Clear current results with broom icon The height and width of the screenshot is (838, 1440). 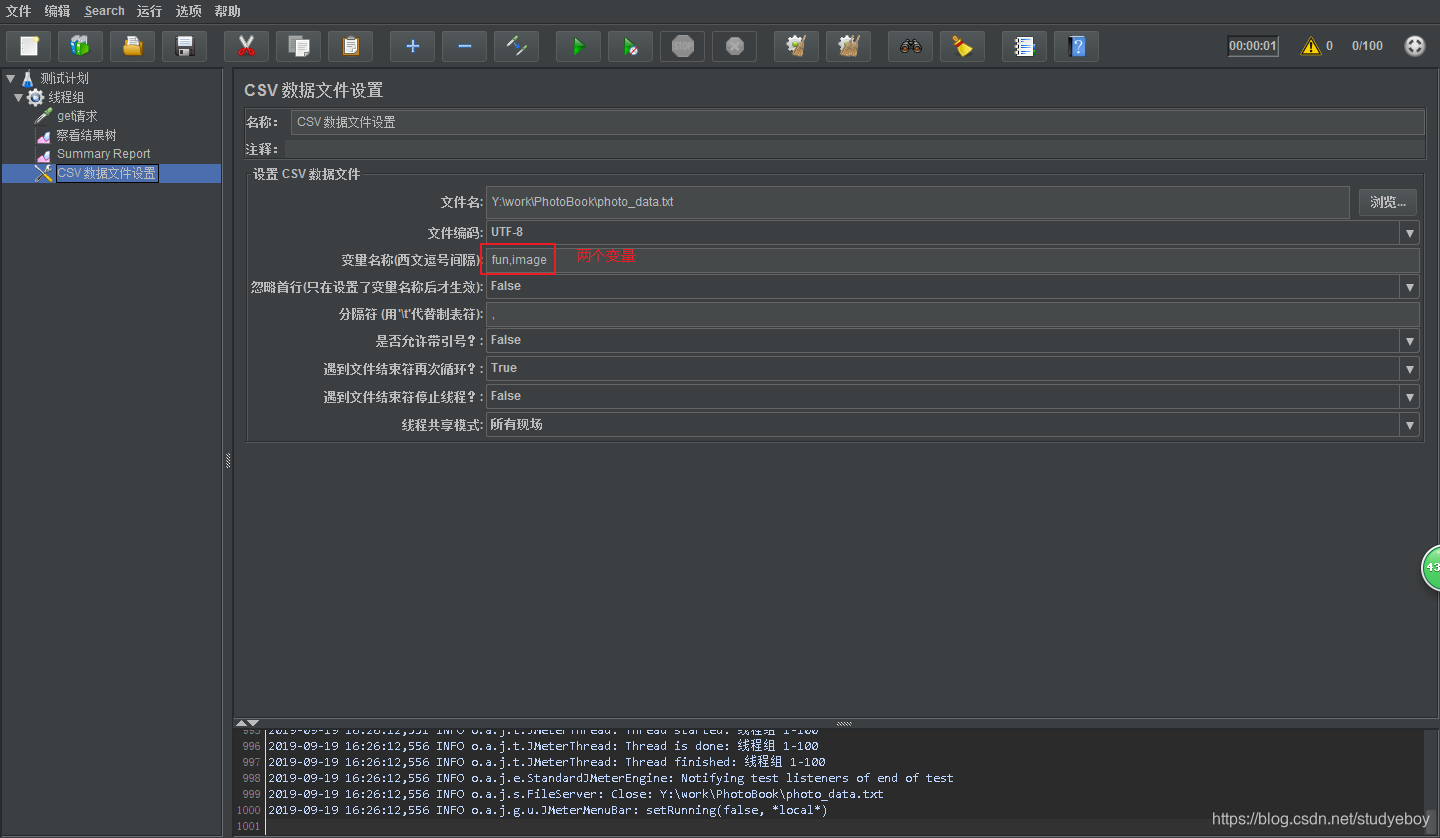coord(796,46)
